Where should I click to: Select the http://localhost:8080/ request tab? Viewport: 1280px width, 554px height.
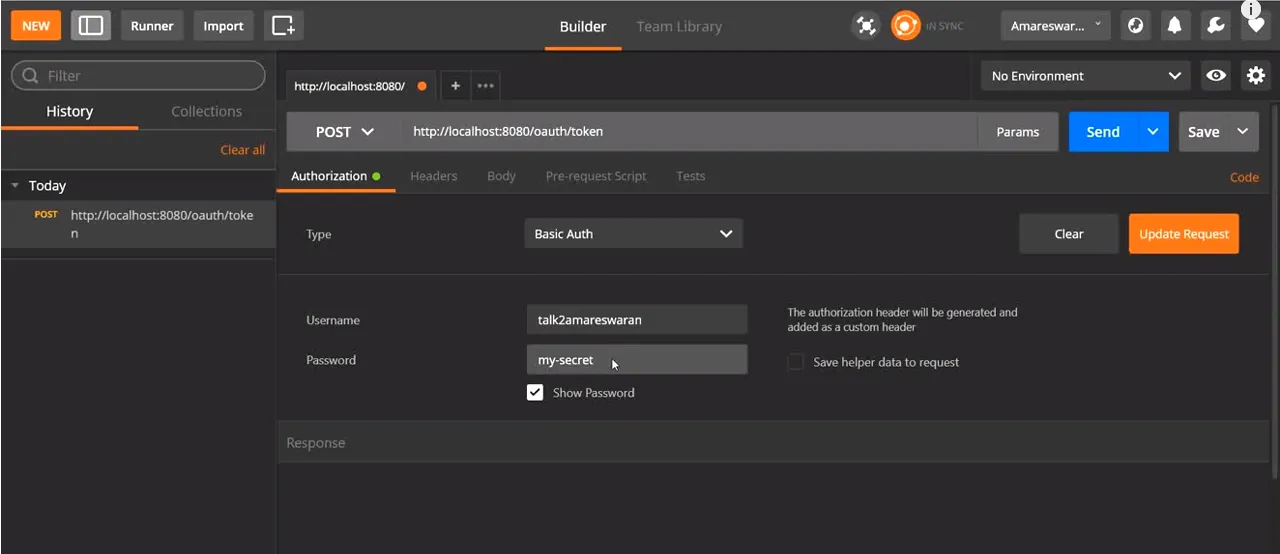click(x=359, y=86)
